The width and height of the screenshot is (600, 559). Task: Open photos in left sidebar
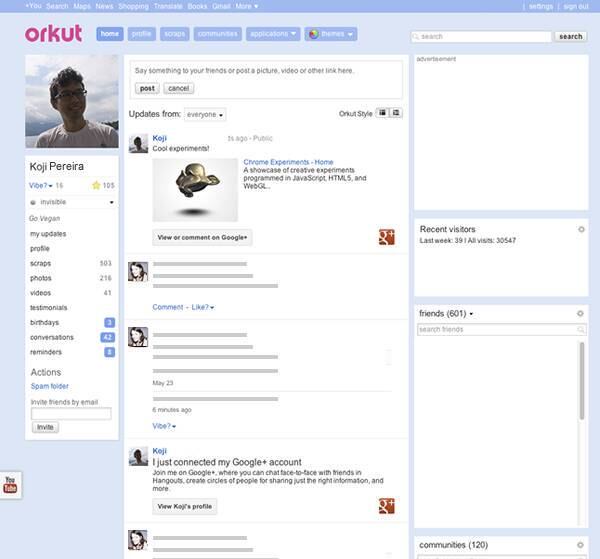pyautogui.click(x=41, y=278)
